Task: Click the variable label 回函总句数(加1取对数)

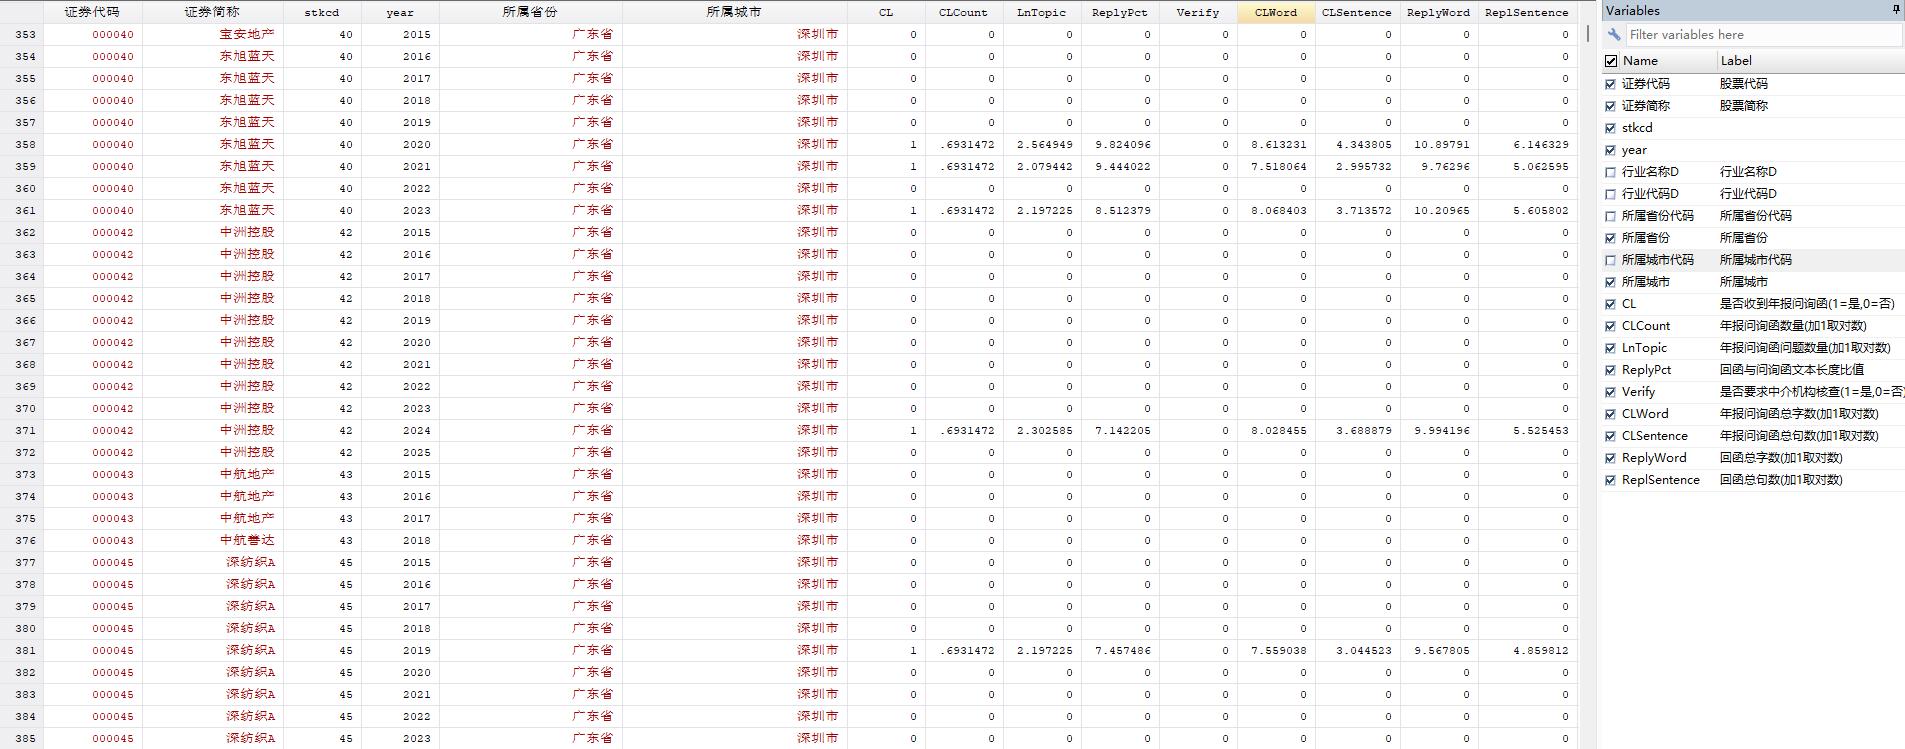Action: (1781, 480)
